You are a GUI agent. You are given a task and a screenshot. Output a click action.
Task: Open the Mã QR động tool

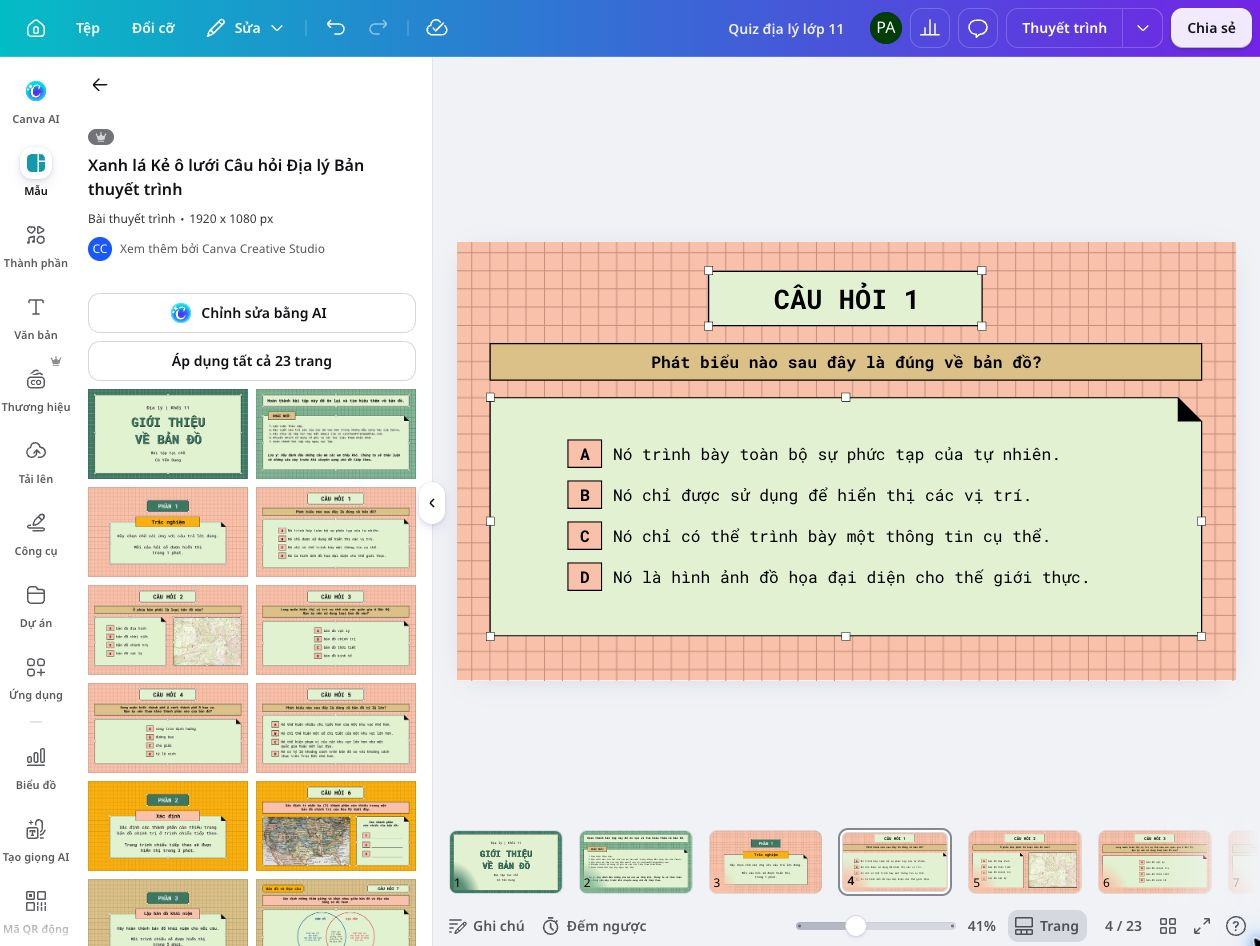coord(36,912)
